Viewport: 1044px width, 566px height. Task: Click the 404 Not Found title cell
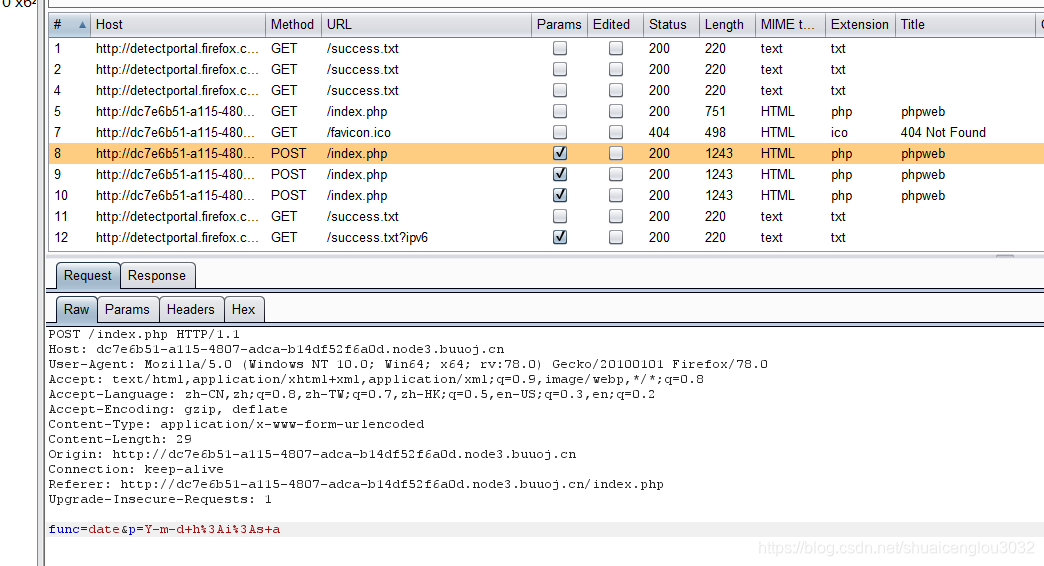click(943, 133)
